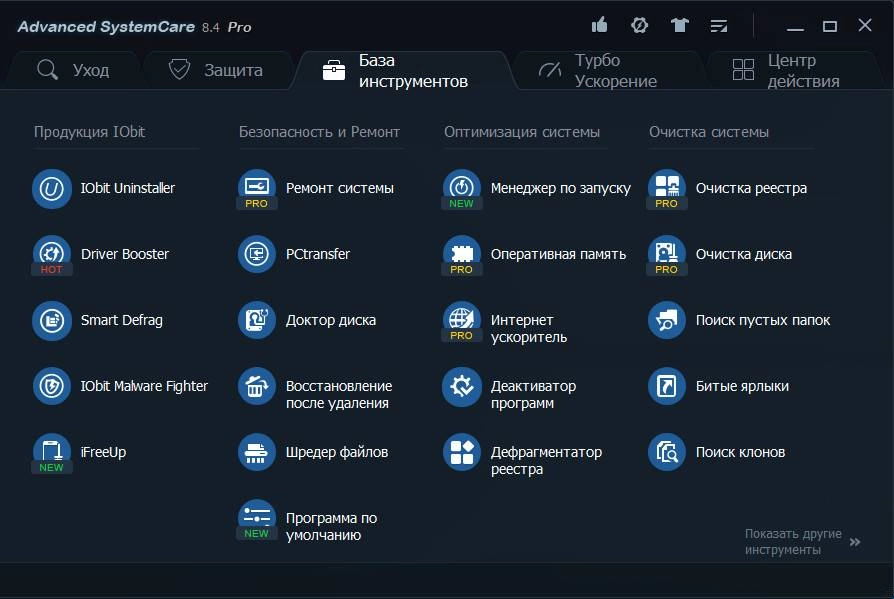Click the Оптимизация системы heading
This screenshot has width=894, height=599.
[x=522, y=132]
